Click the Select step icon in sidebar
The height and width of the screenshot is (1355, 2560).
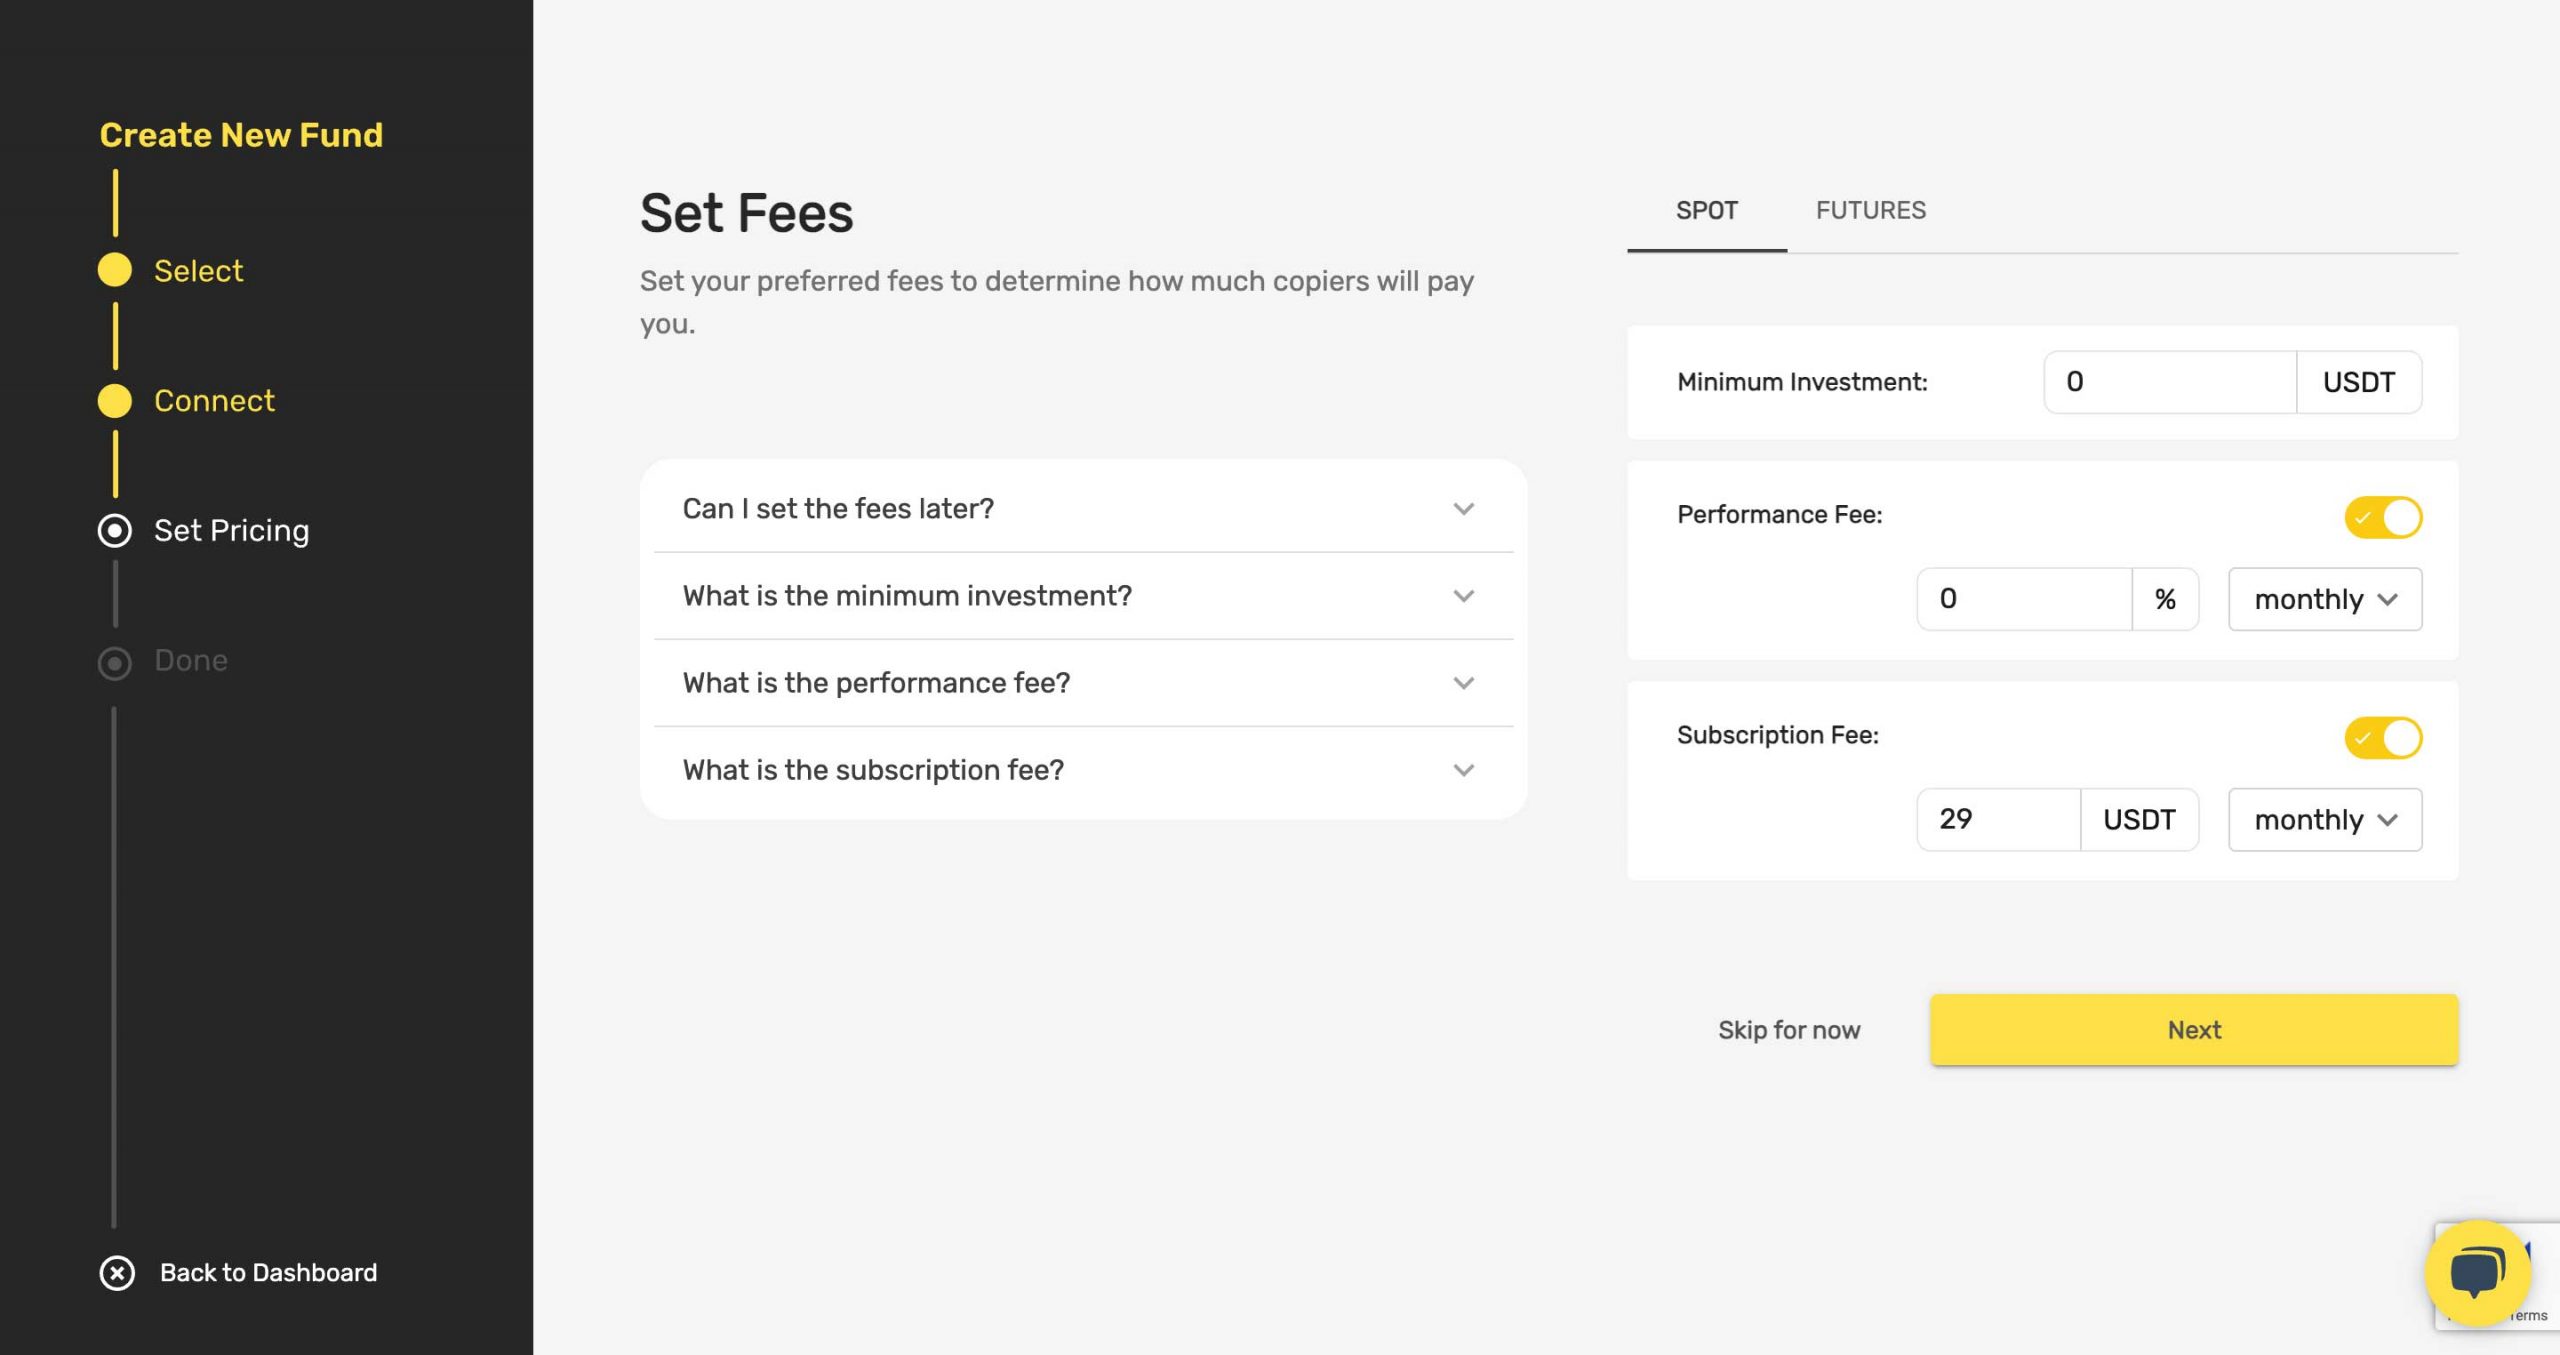(x=113, y=269)
